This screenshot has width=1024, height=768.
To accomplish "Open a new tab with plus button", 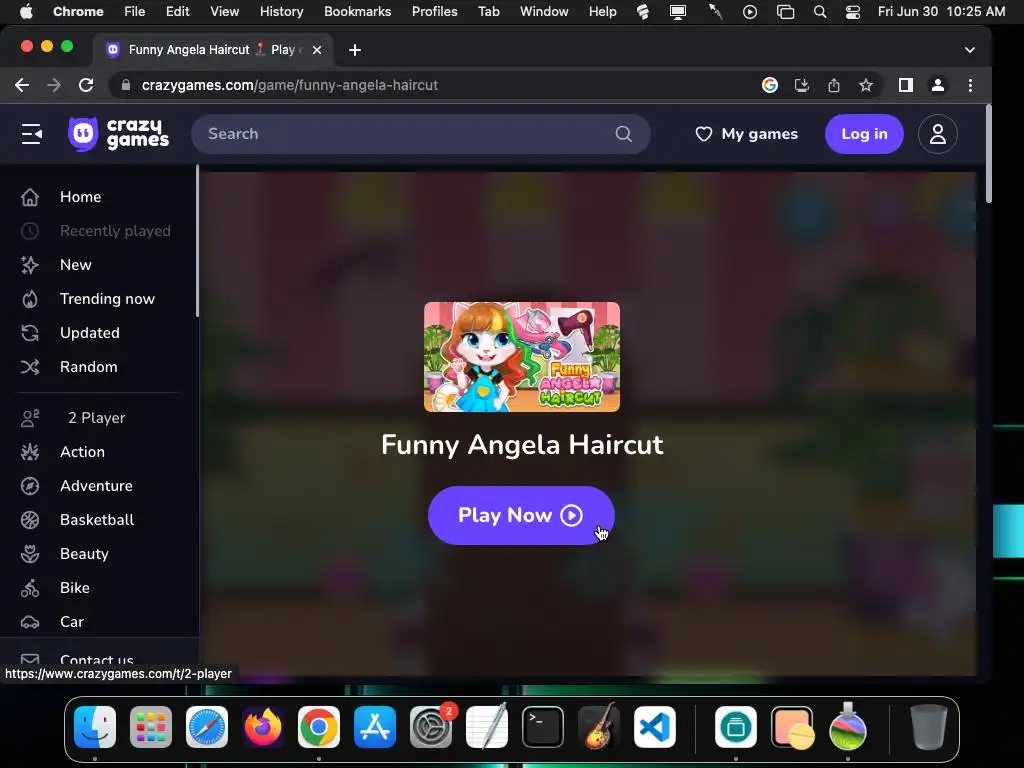I will [355, 50].
